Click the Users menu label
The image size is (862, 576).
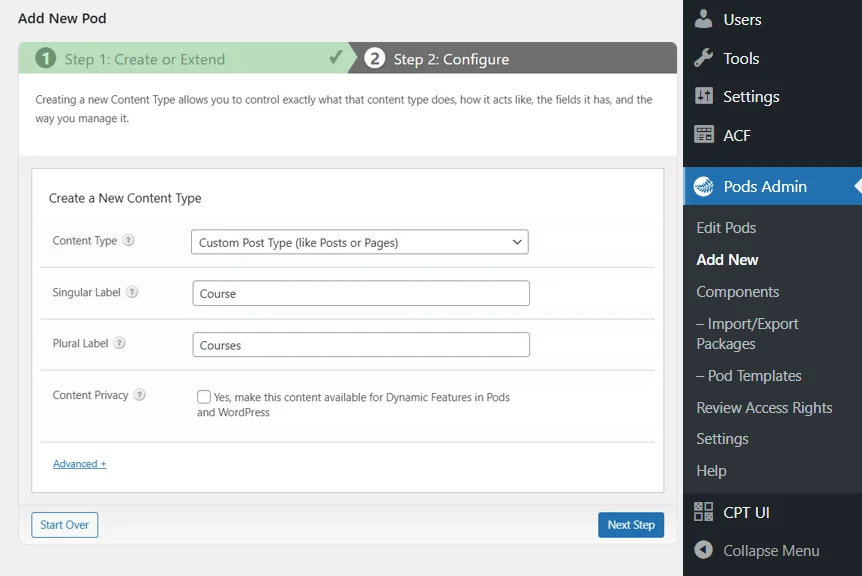pos(742,20)
